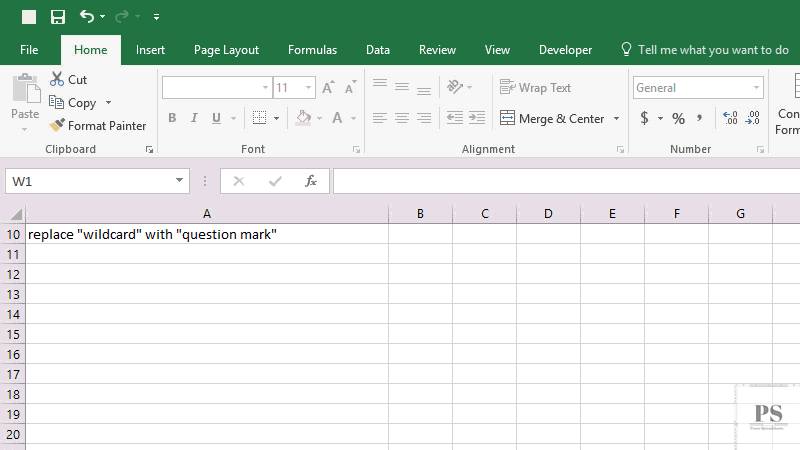Toggle Underline formatting
800x450 pixels.
tap(216, 118)
